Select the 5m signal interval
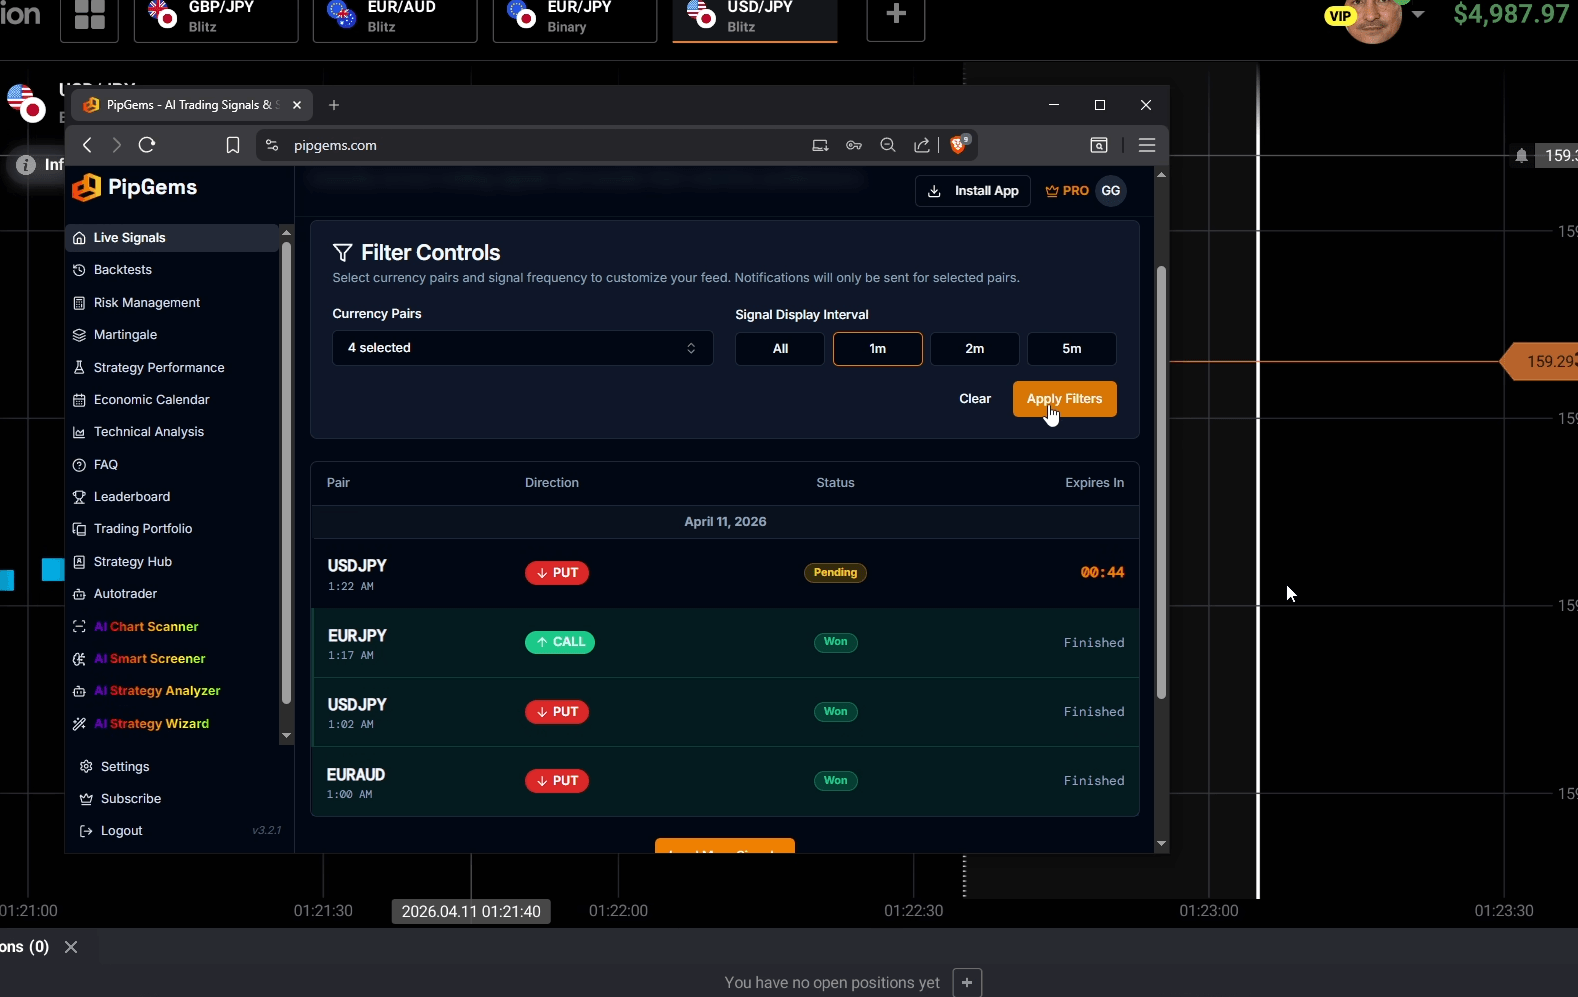This screenshot has width=1578, height=997. click(x=1072, y=349)
